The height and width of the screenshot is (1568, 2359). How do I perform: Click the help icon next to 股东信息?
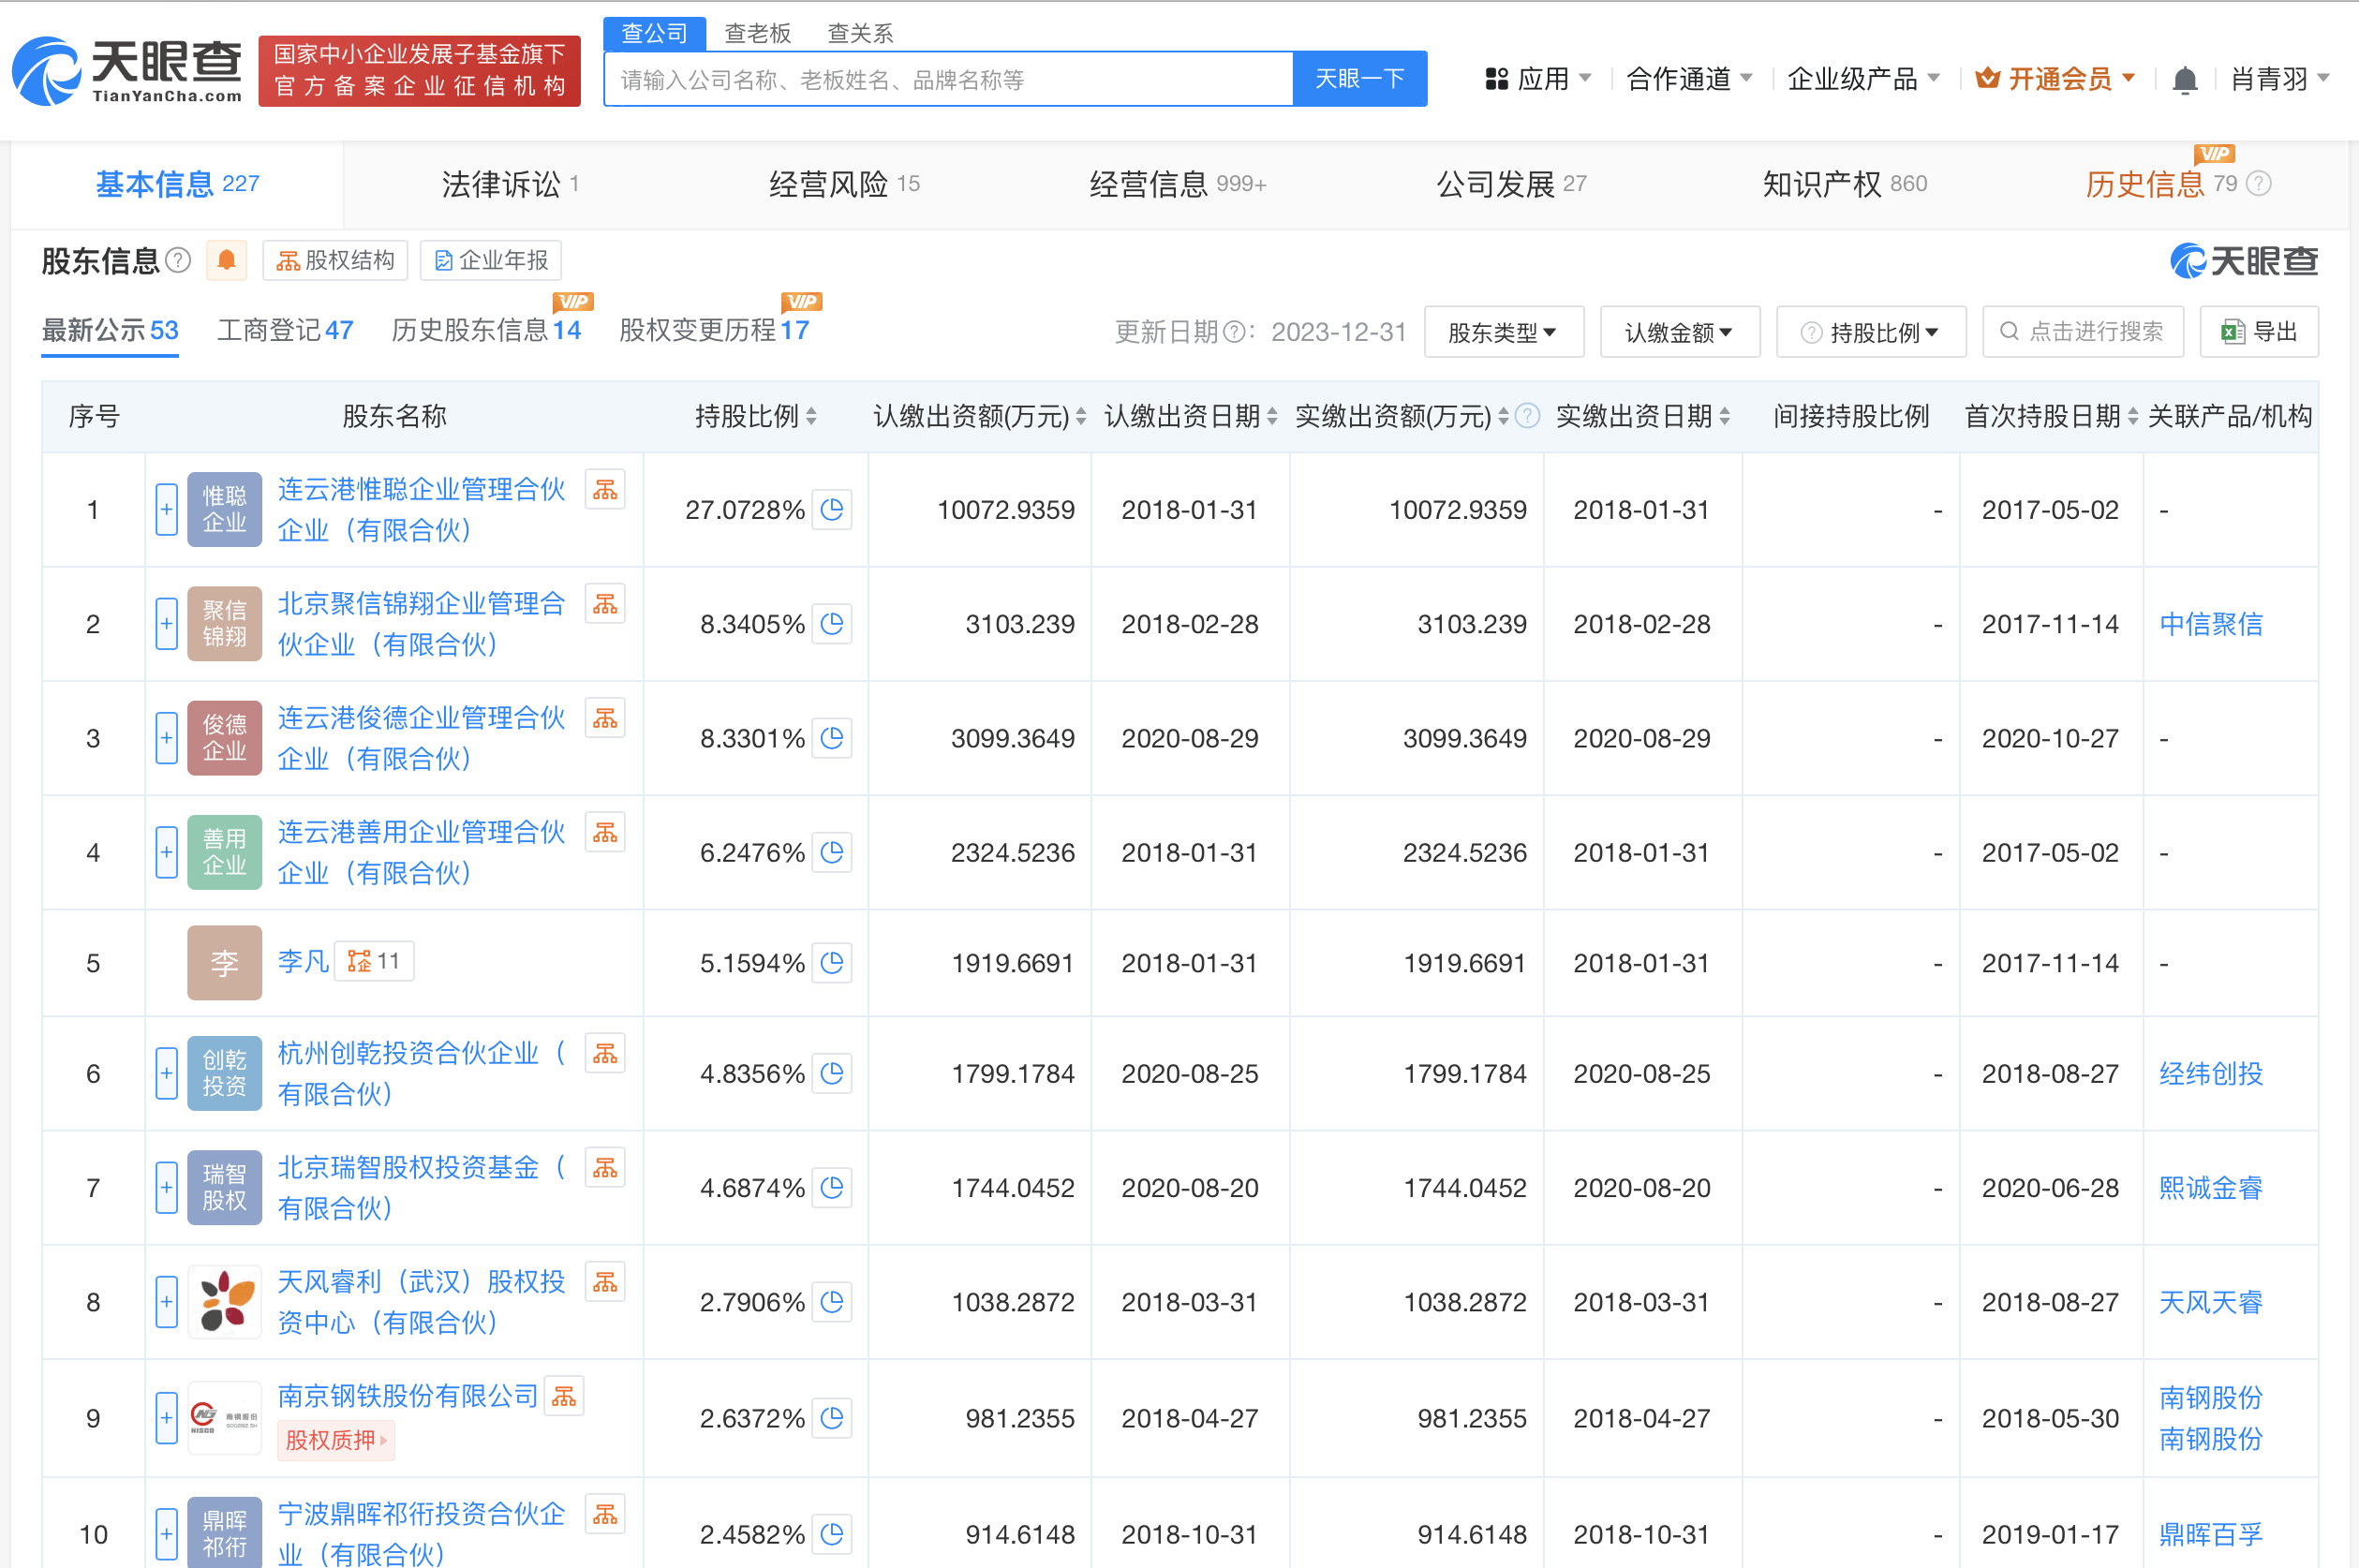tap(178, 261)
